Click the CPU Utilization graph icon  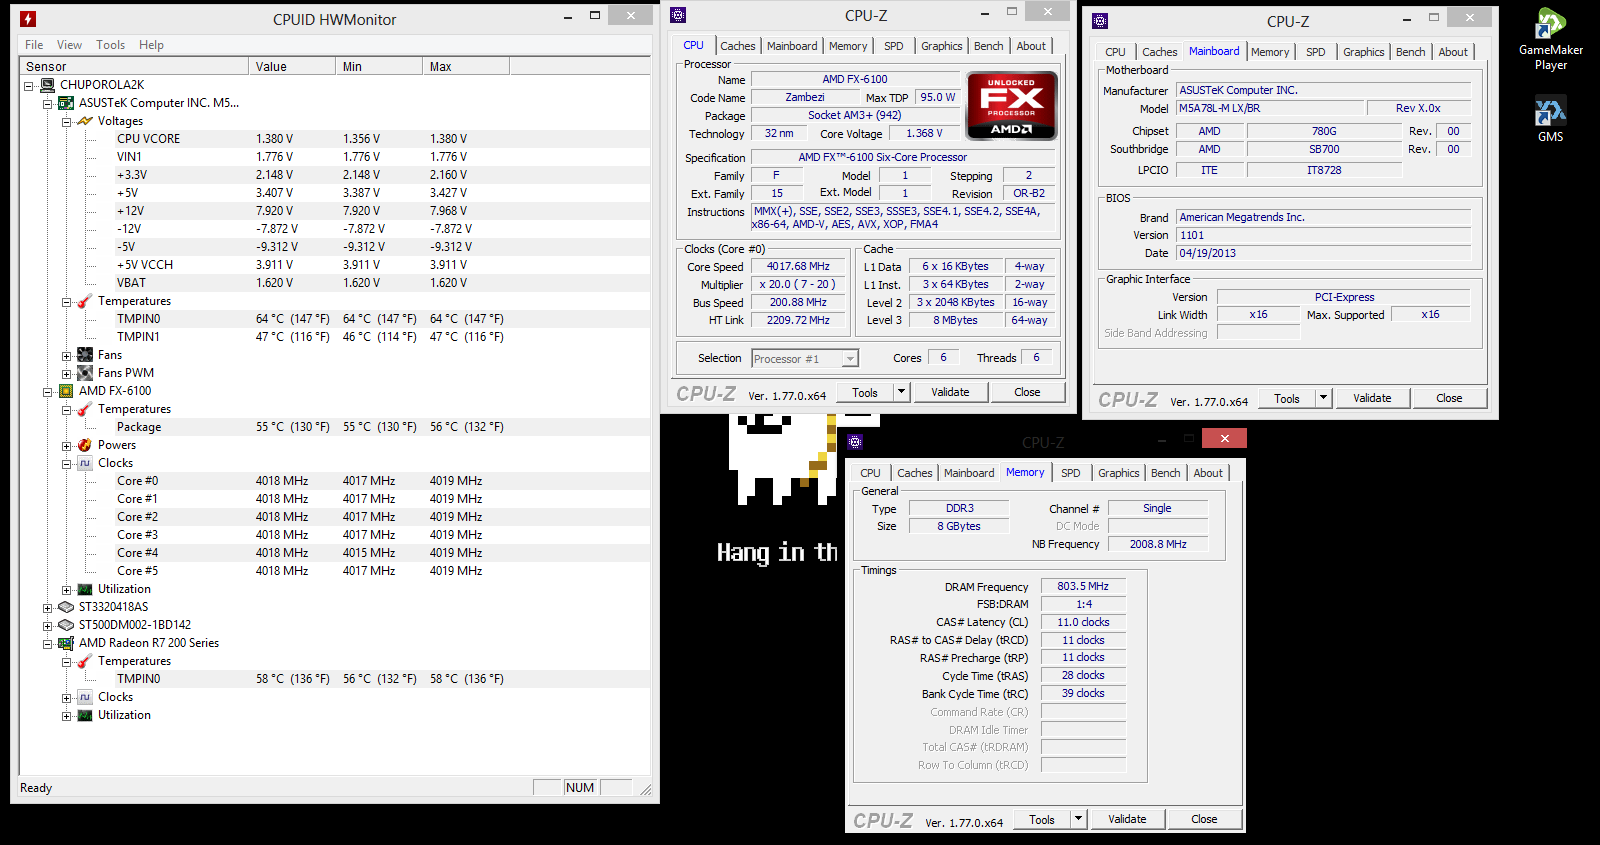(x=85, y=589)
